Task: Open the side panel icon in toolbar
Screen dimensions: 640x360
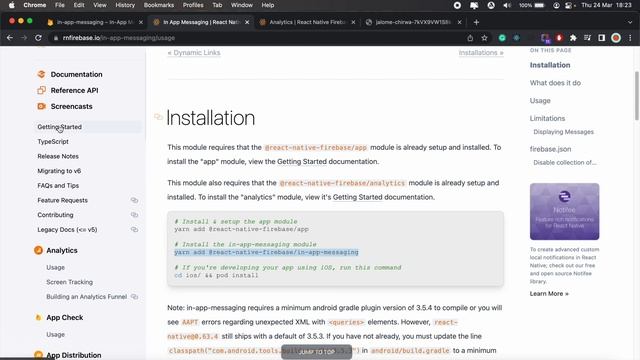Action: coord(602,38)
